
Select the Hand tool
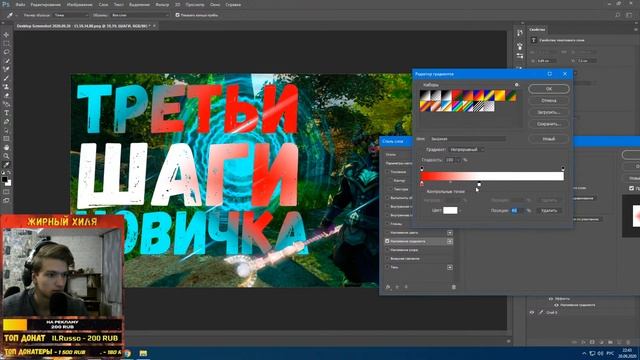[x=6, y=147]
